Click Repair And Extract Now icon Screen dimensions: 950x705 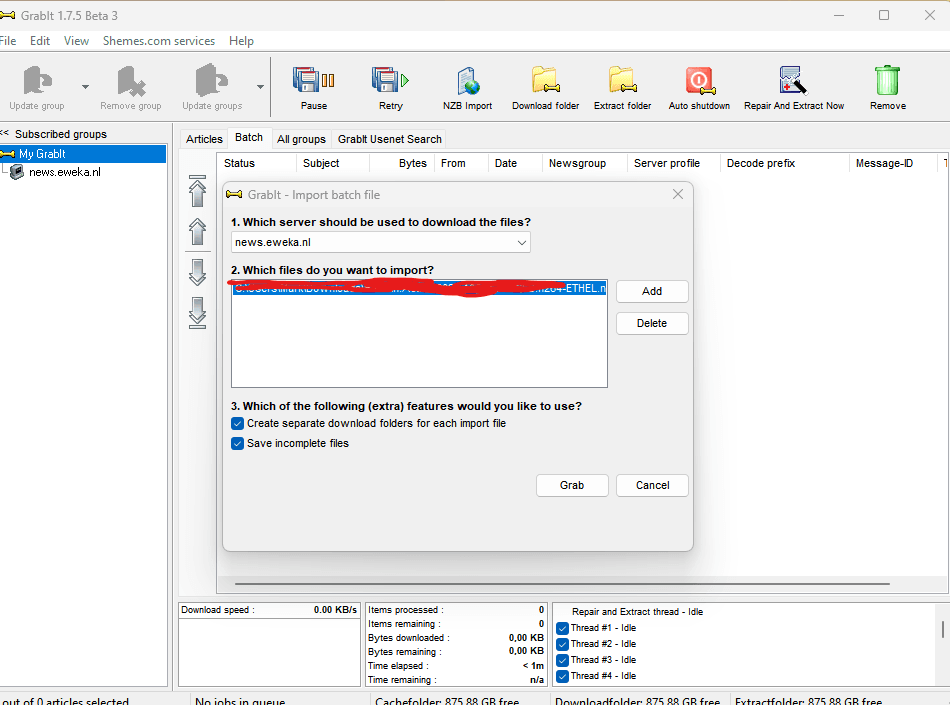[x=793, y=82]
